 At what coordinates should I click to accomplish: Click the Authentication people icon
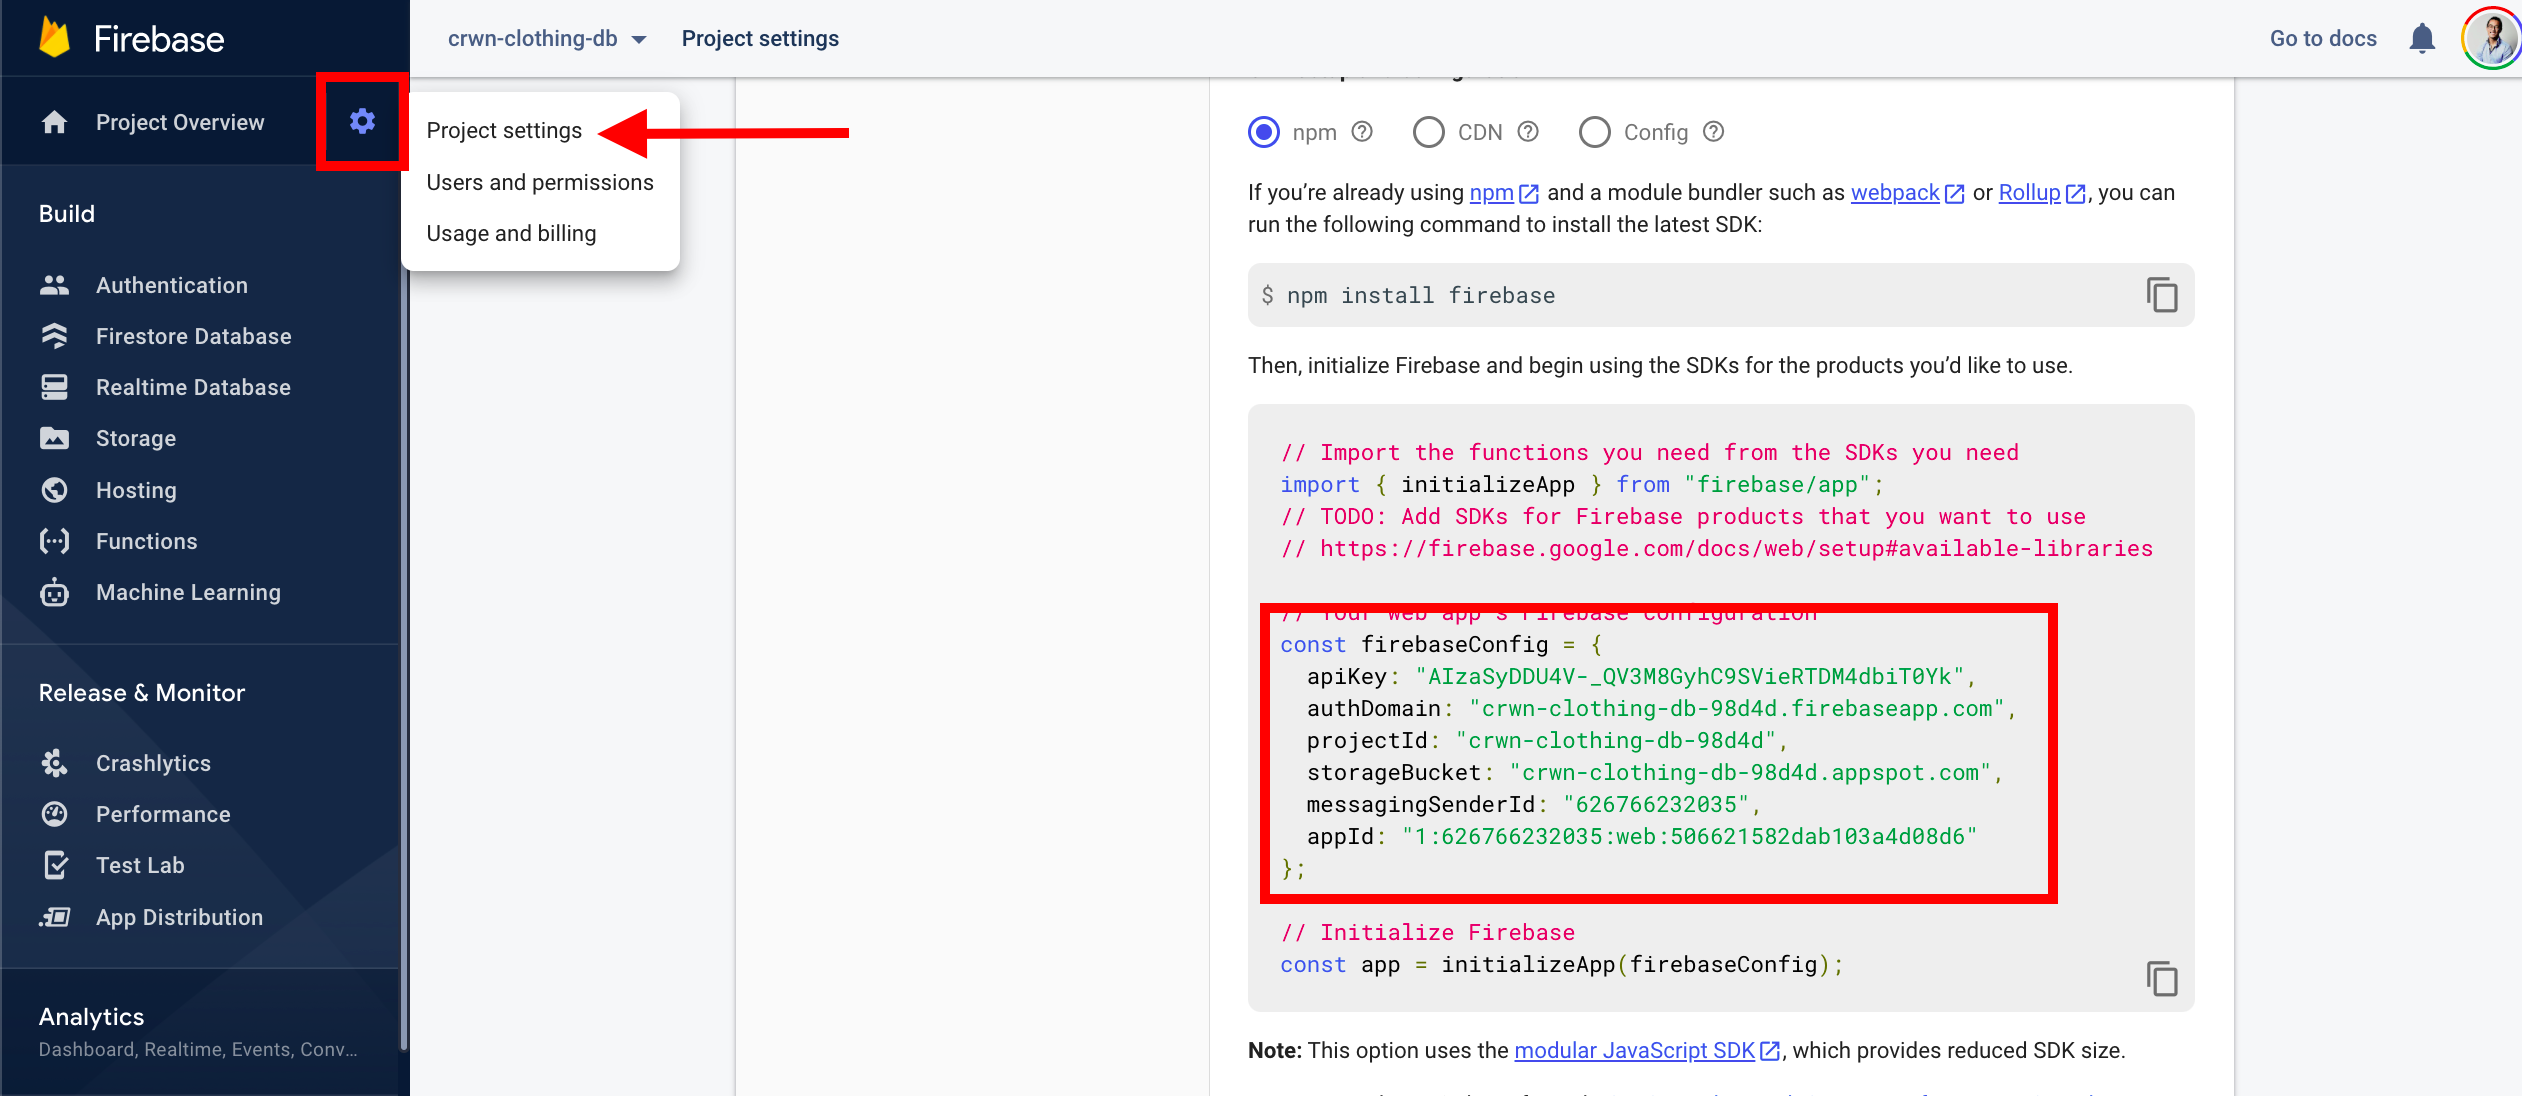(x=54, y=285)
